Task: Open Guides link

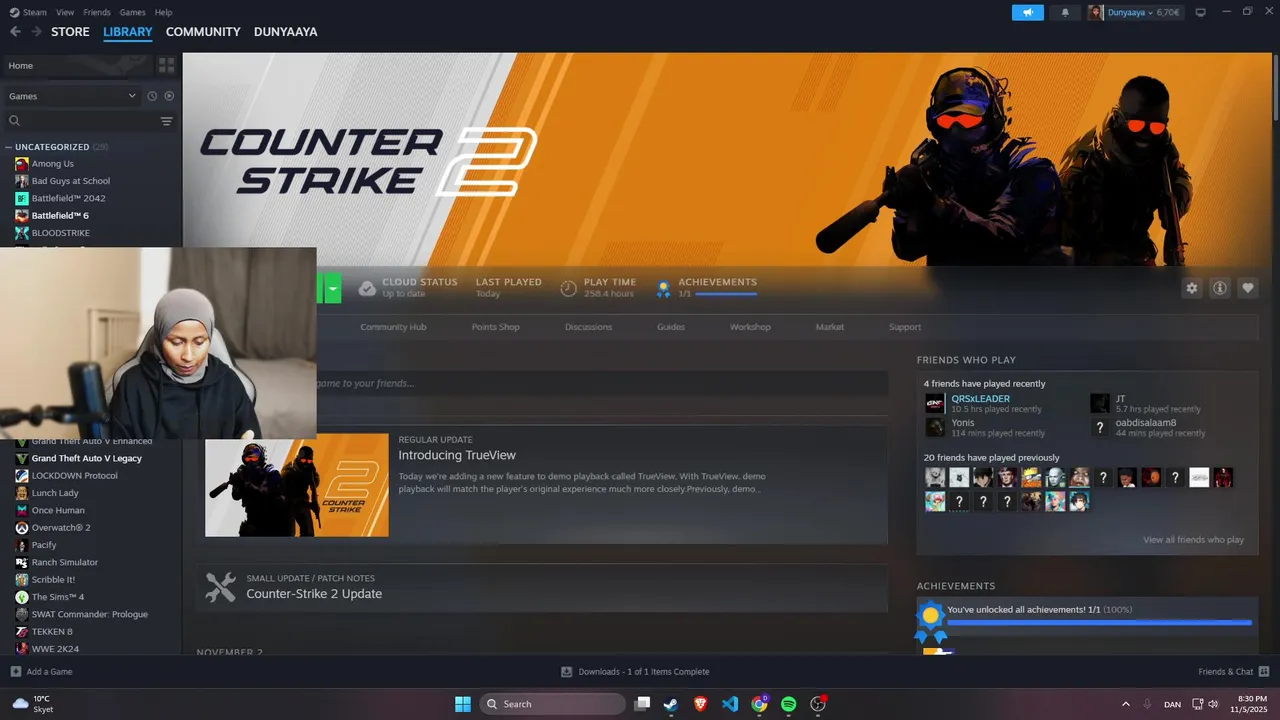Action: click(x=671, y=327)
